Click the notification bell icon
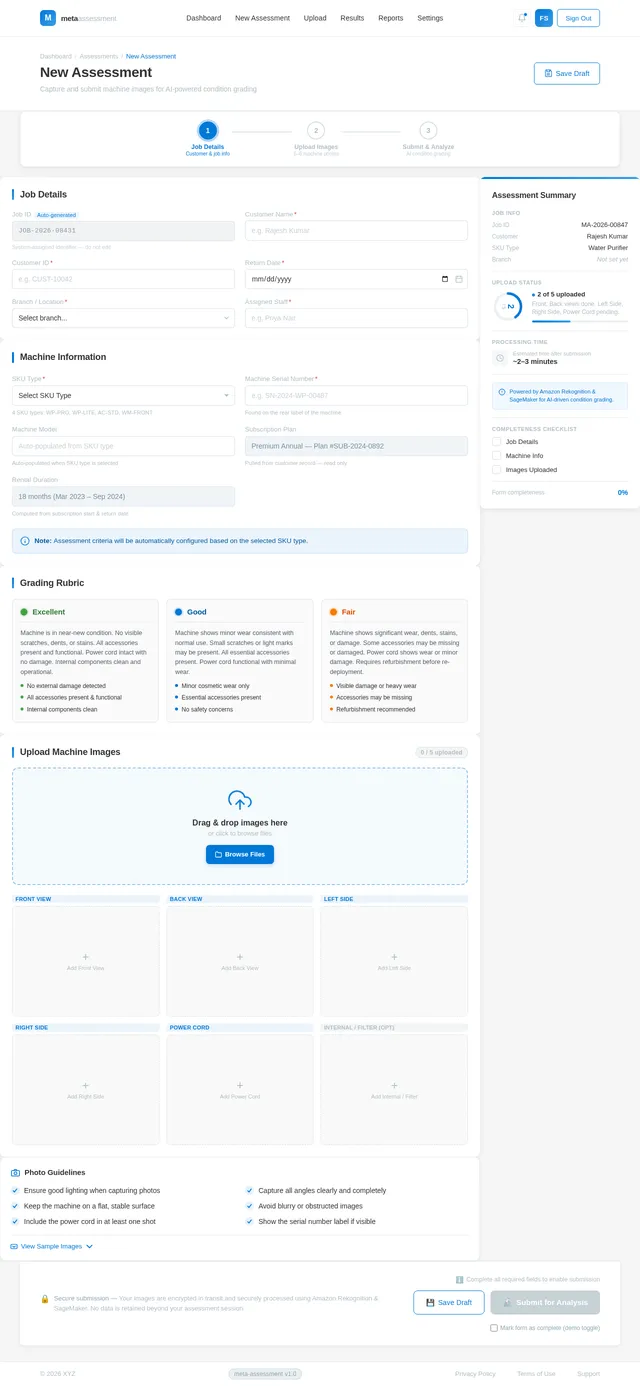 click(522, 18)
